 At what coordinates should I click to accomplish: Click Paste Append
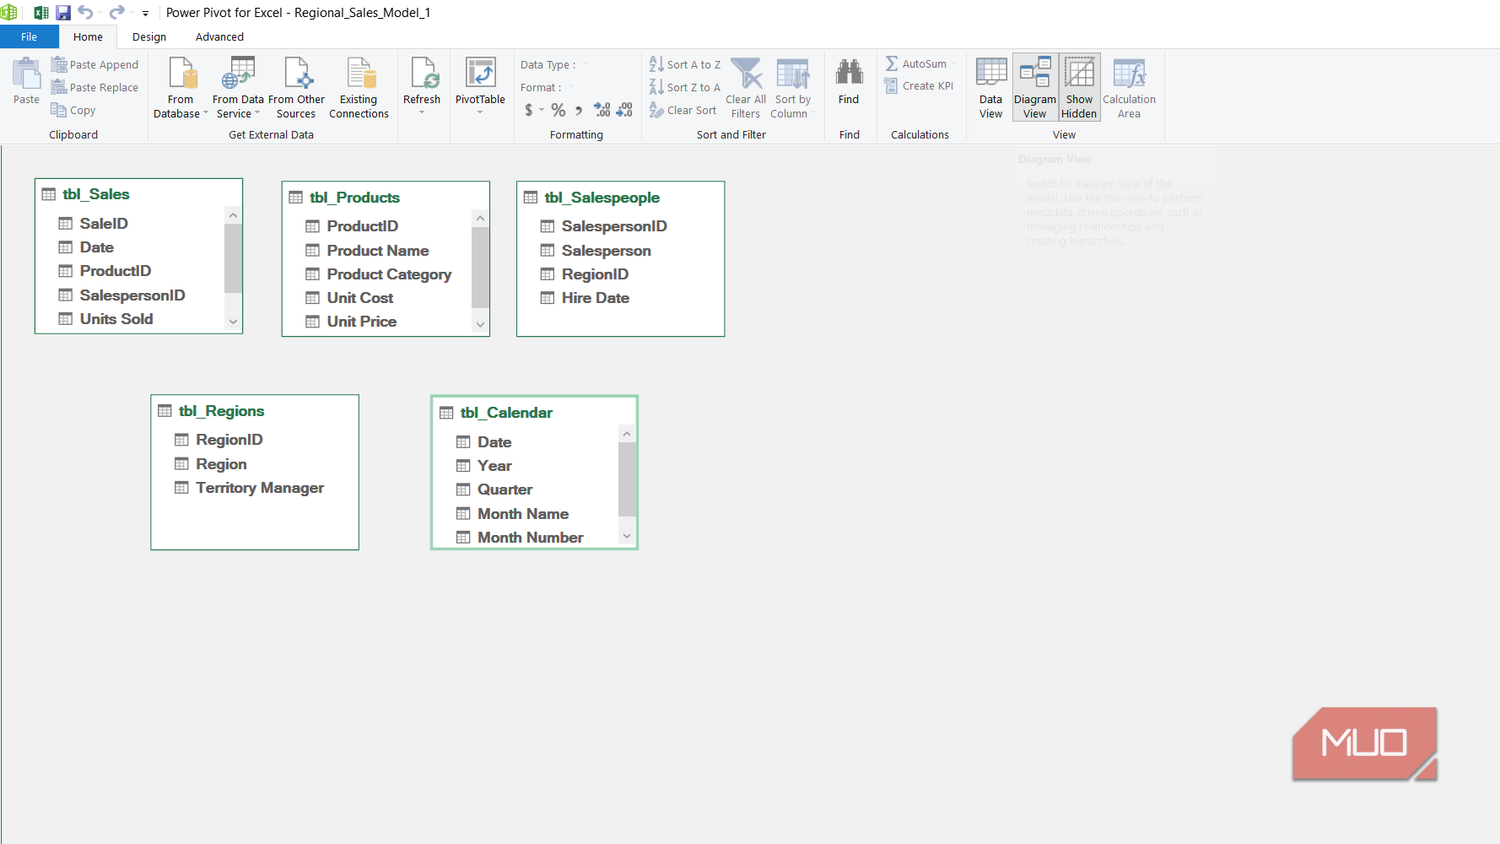click(95, 65)
